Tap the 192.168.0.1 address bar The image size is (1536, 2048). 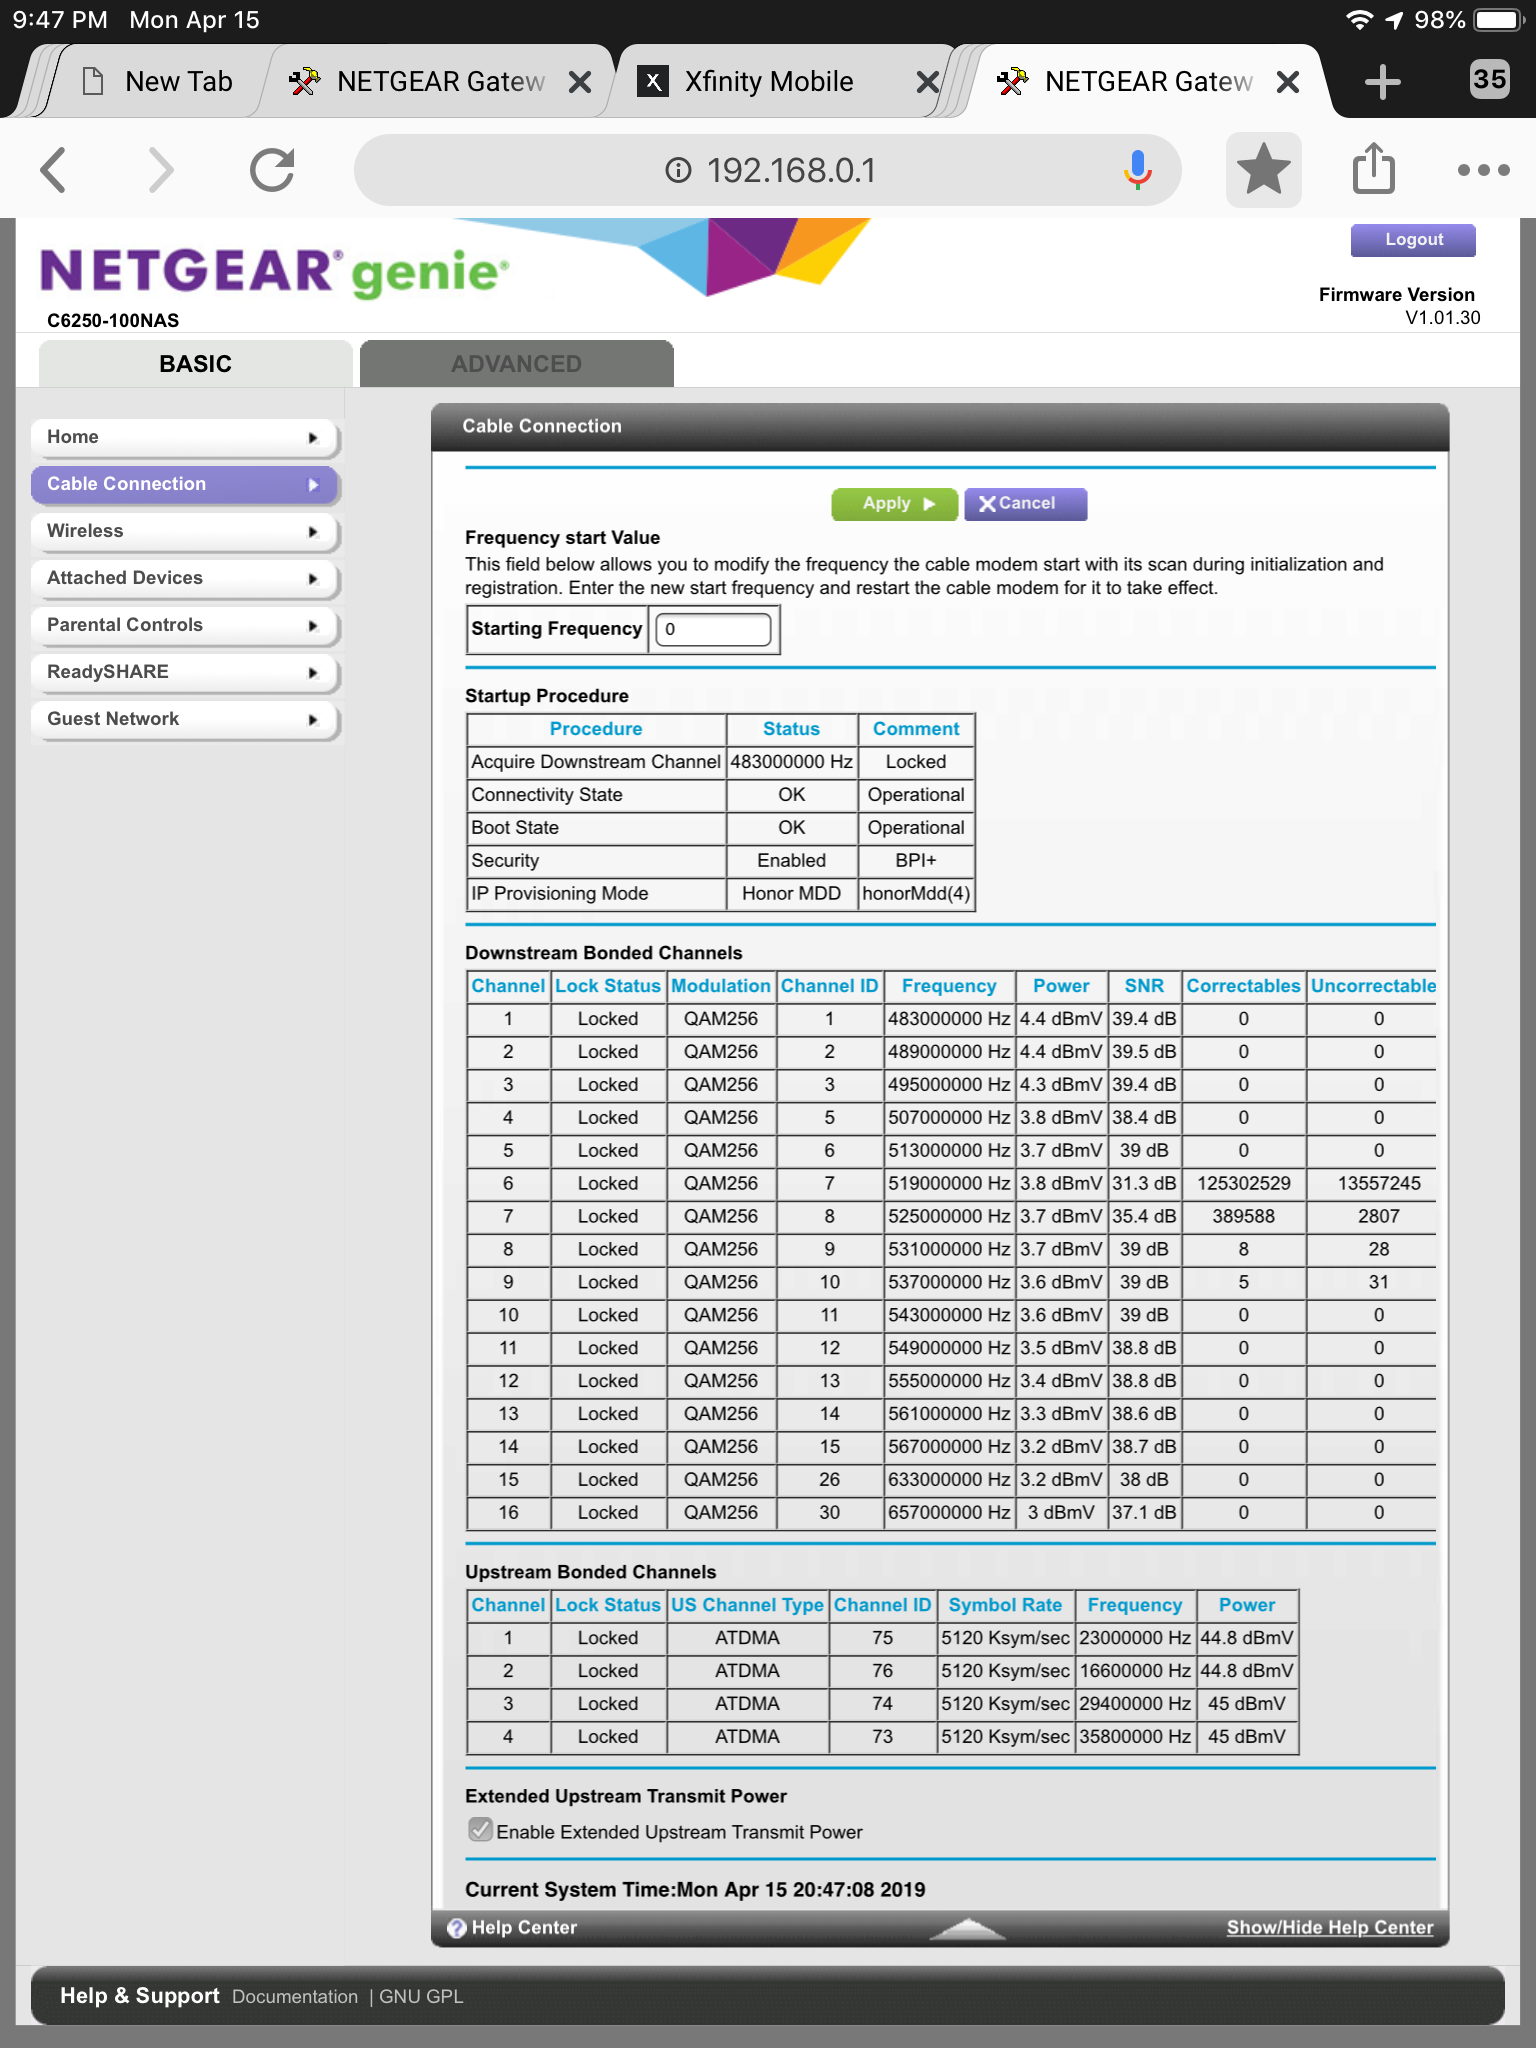click(767, 170)
